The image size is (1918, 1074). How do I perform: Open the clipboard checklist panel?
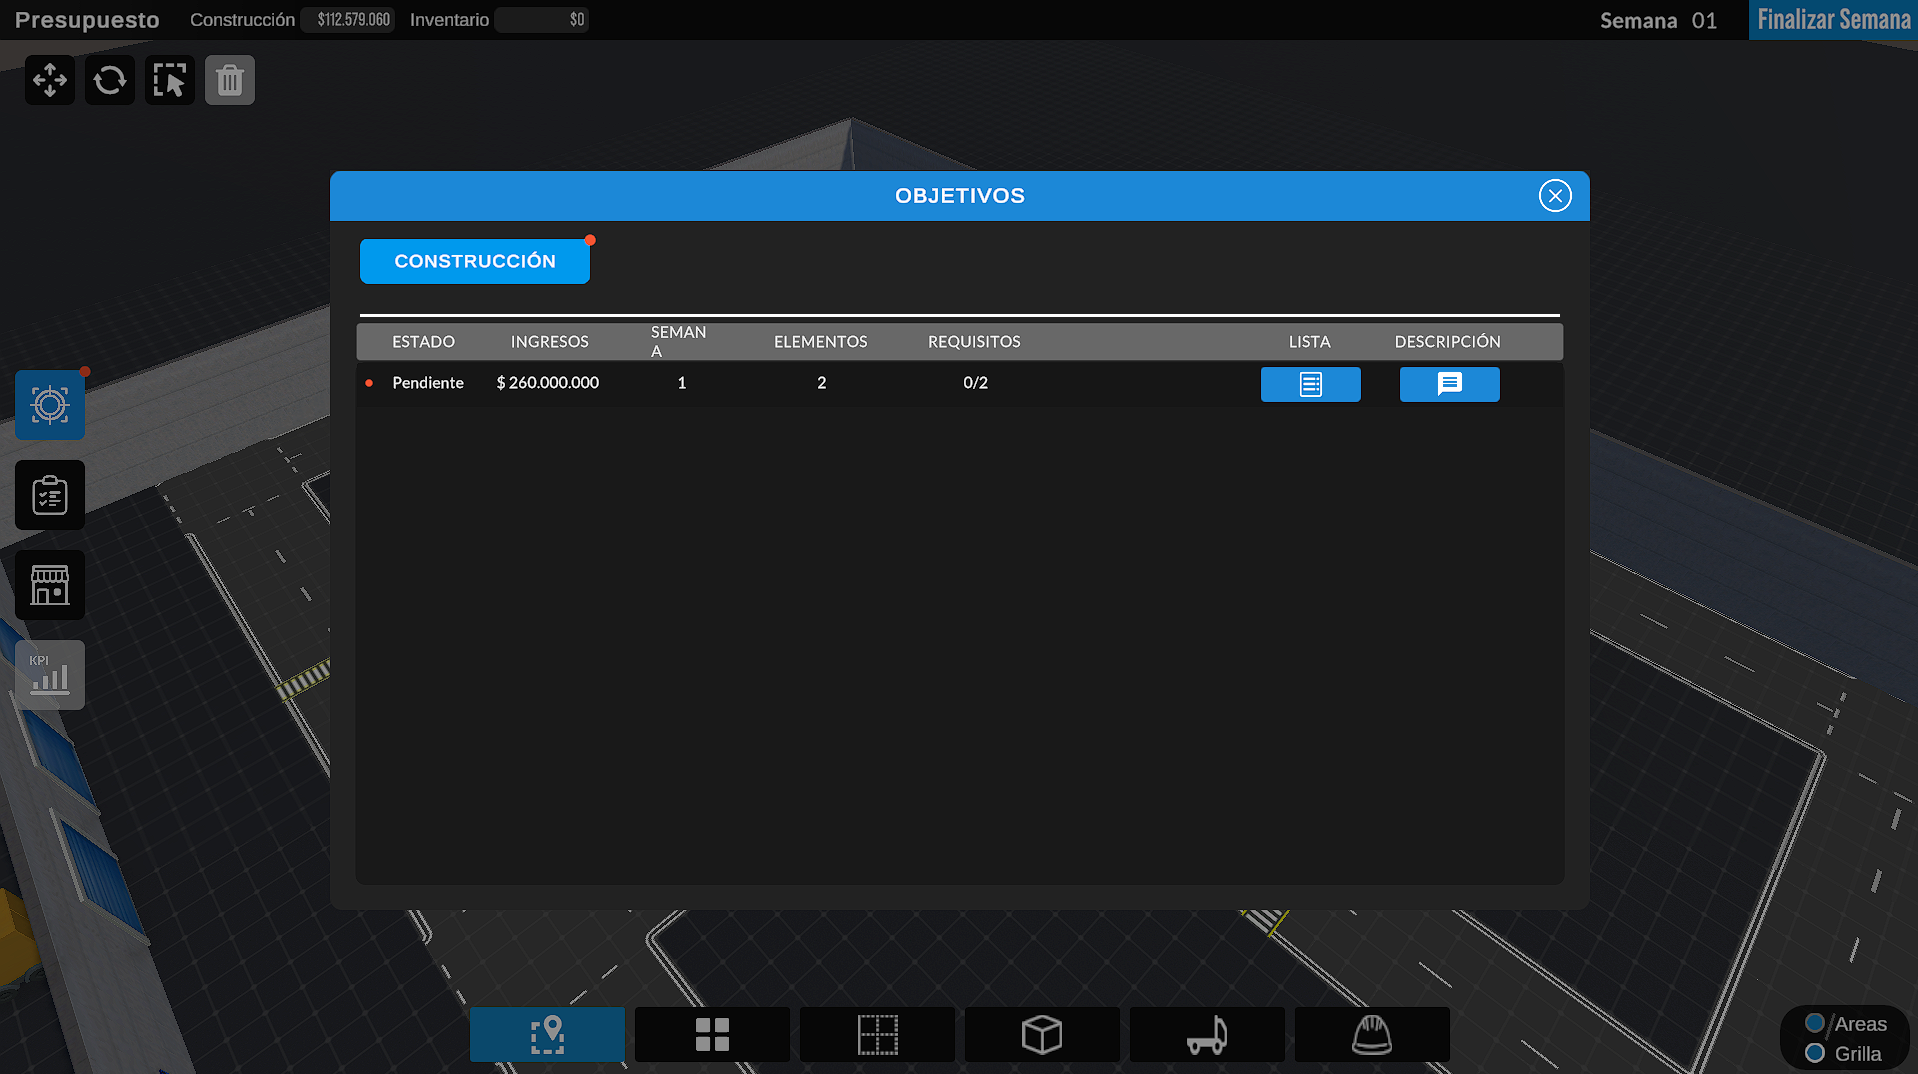coord(50,495)
